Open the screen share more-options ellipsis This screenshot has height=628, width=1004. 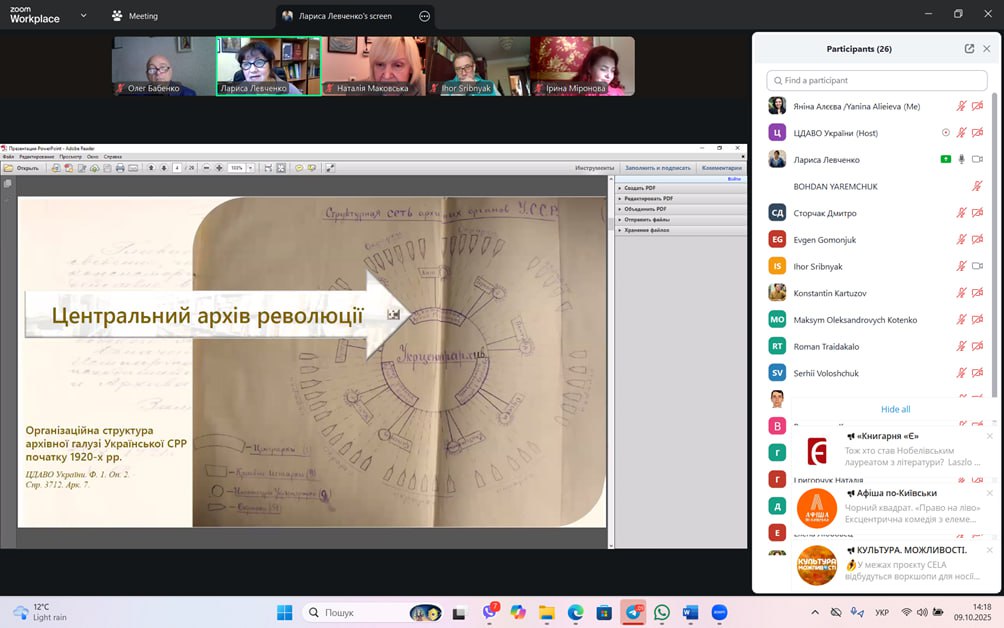424,16
